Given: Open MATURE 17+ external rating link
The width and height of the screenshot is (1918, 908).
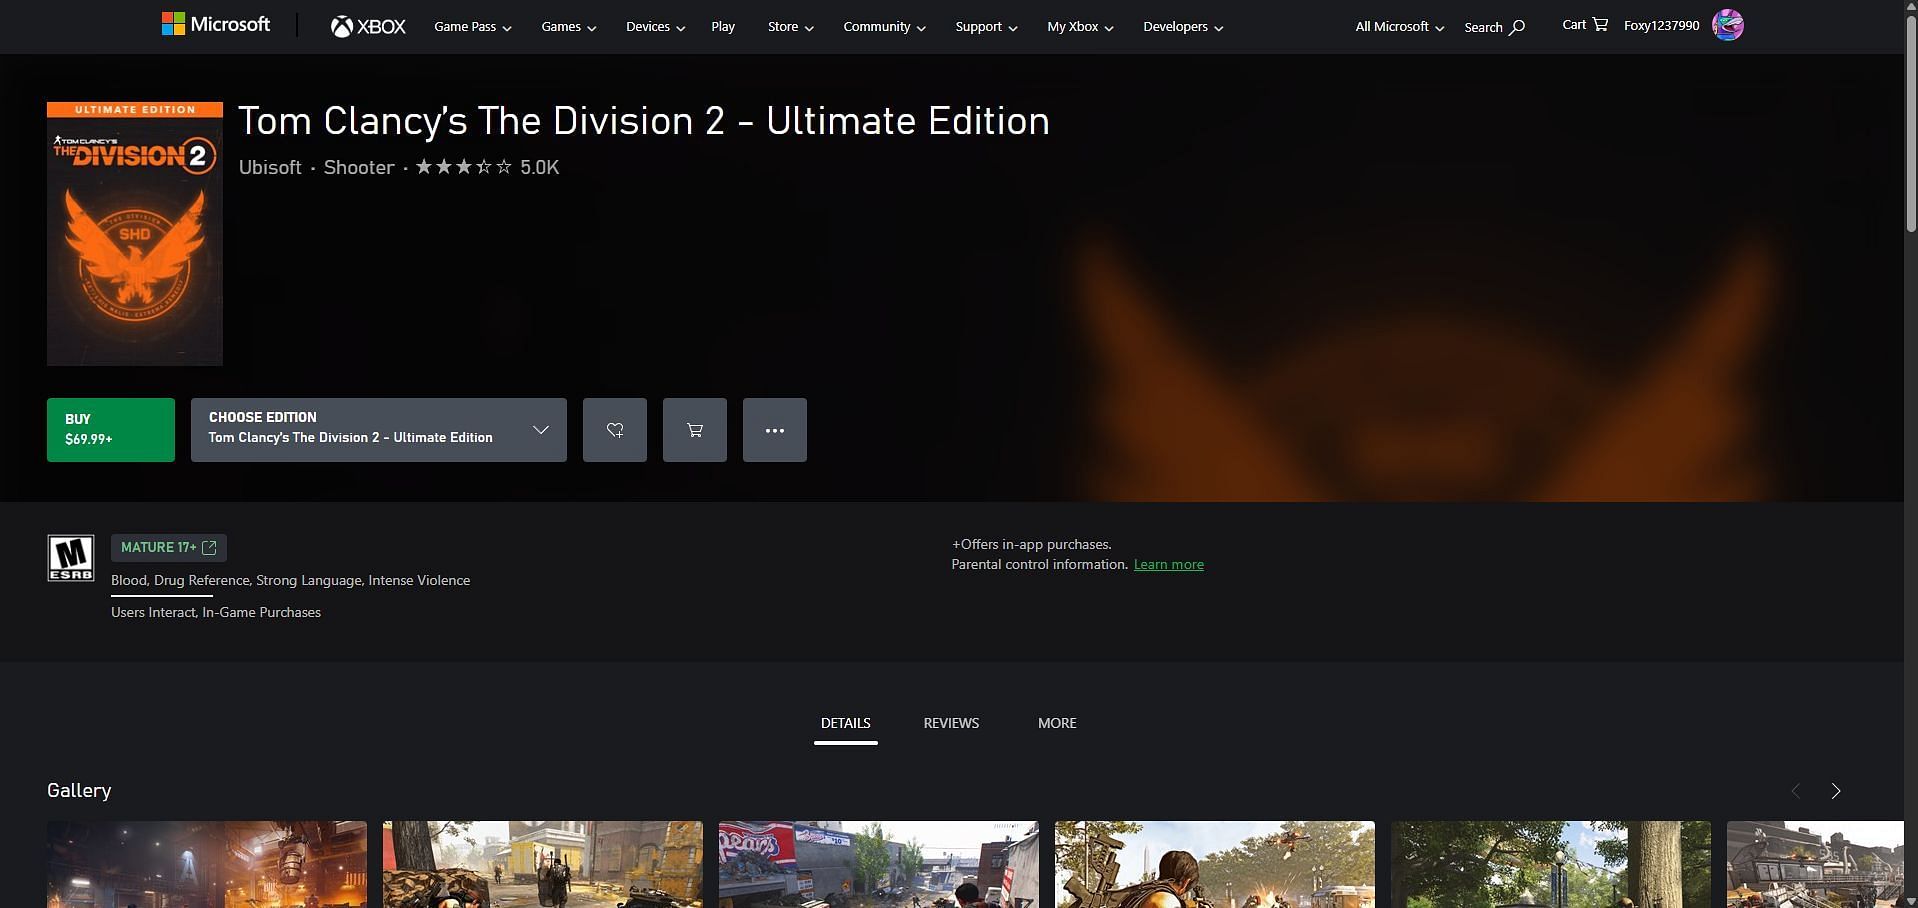Looking at the screenshot, I should coord(169,547).
